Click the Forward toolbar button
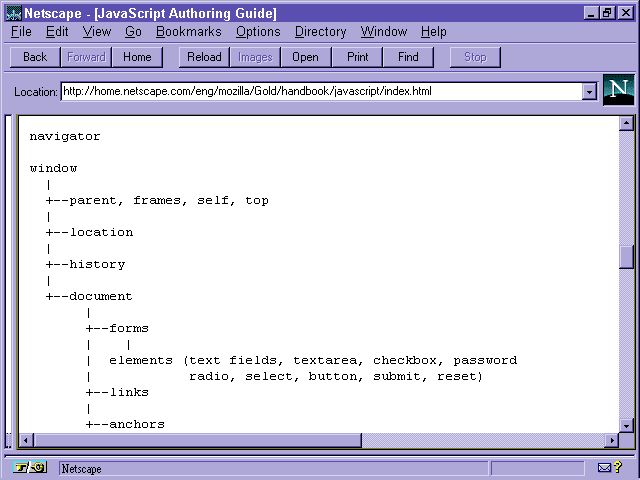This screenshot has height=480, width=640. pos(86,57)
